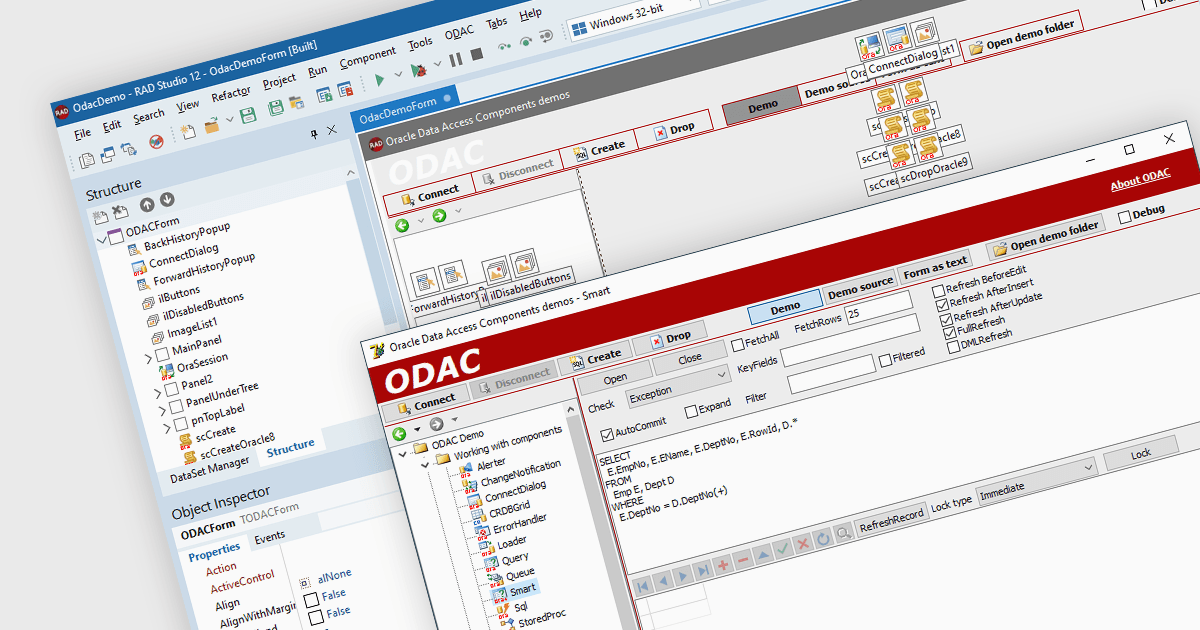Click the Stop square icon in RAD Studio toolbar
This screenshot has height=630, width=1200.
[477, 55]
